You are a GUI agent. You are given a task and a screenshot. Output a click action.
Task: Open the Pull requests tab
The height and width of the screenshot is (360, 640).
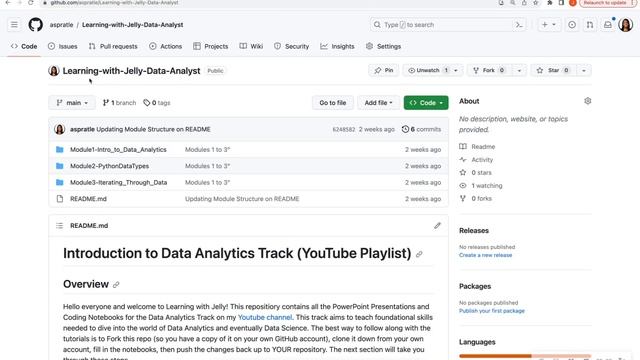[113, 47]
